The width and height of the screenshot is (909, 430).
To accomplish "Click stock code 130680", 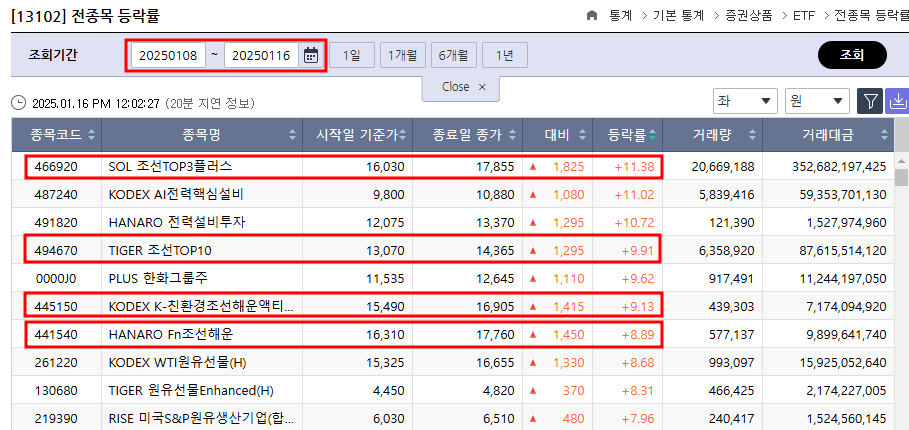I will [x=56, y=391].
